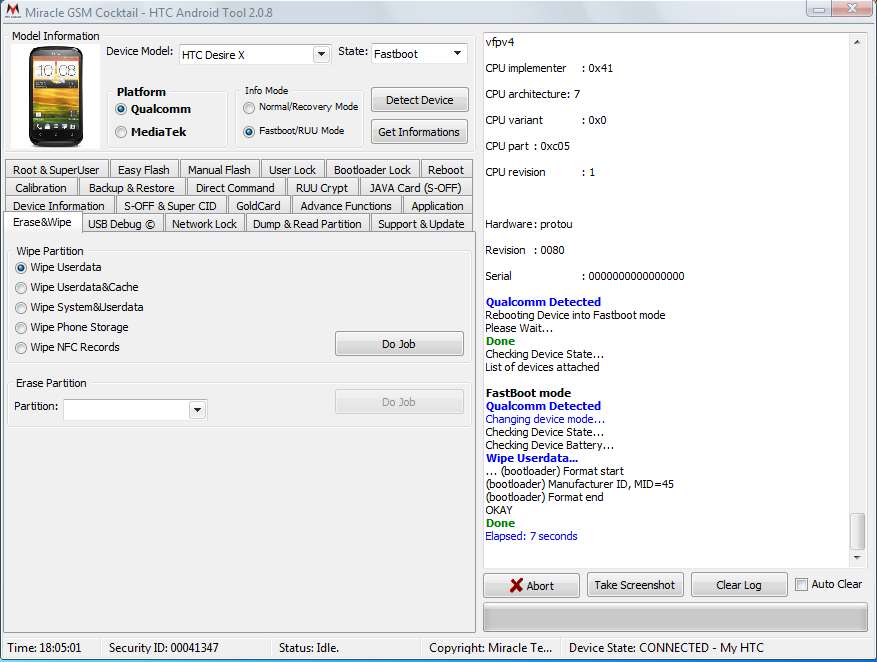The image size is (877, 662).
Task: Click the Abort button with red X
Action: tap(531, 585)
